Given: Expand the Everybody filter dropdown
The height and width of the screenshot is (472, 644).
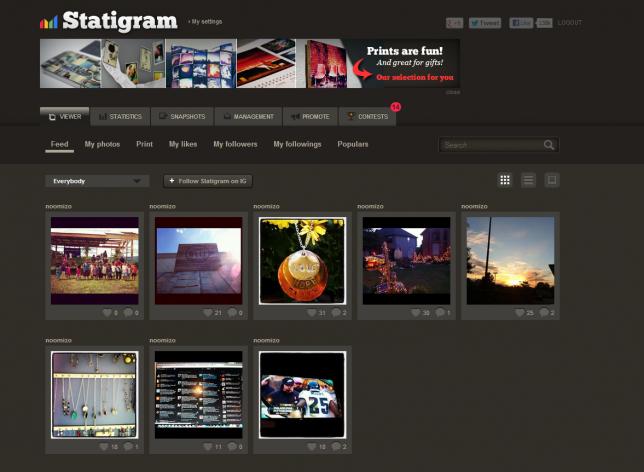Looking at the screenshot, I should coord(97,181).
